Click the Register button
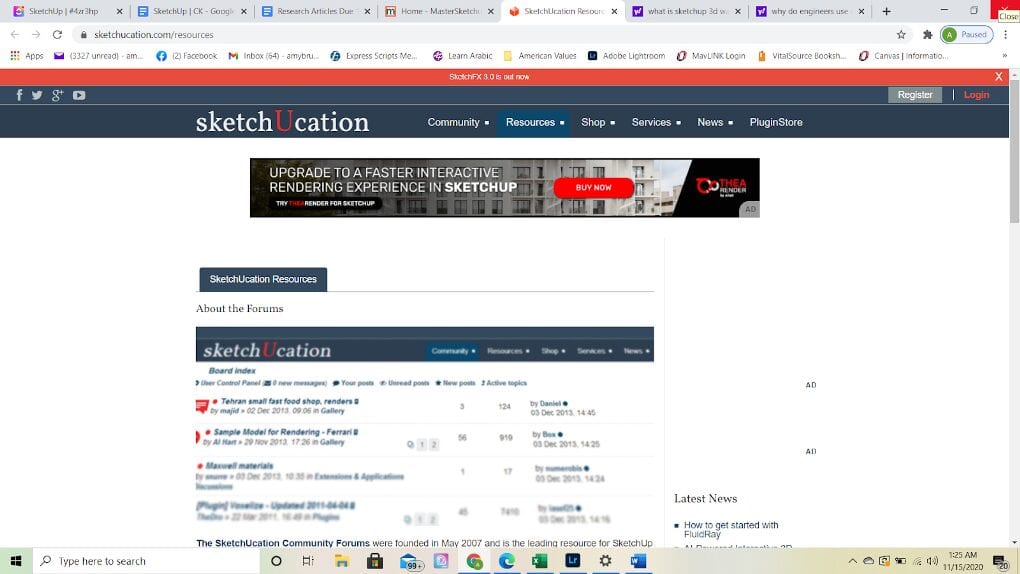This screenshot has height=574, width=1020. pyautogui.click(x=915, y=95)
